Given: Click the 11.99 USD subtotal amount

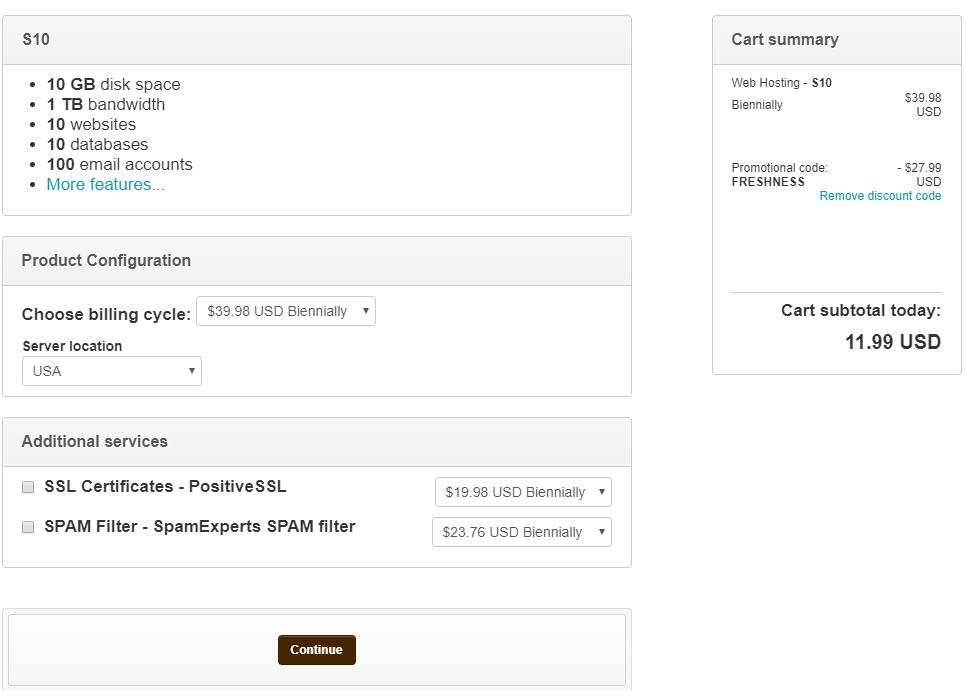Looking at the screenshot, I should pyautogui.click(x=892, y=342).
